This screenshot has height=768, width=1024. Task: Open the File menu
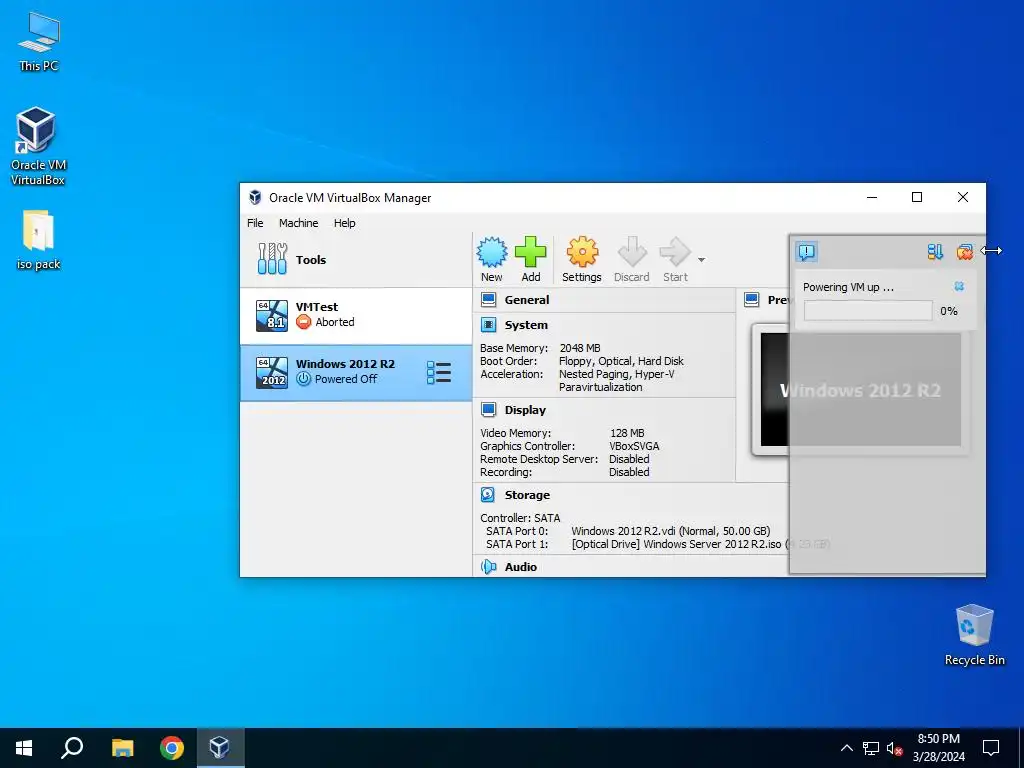(x=255, y=223)
